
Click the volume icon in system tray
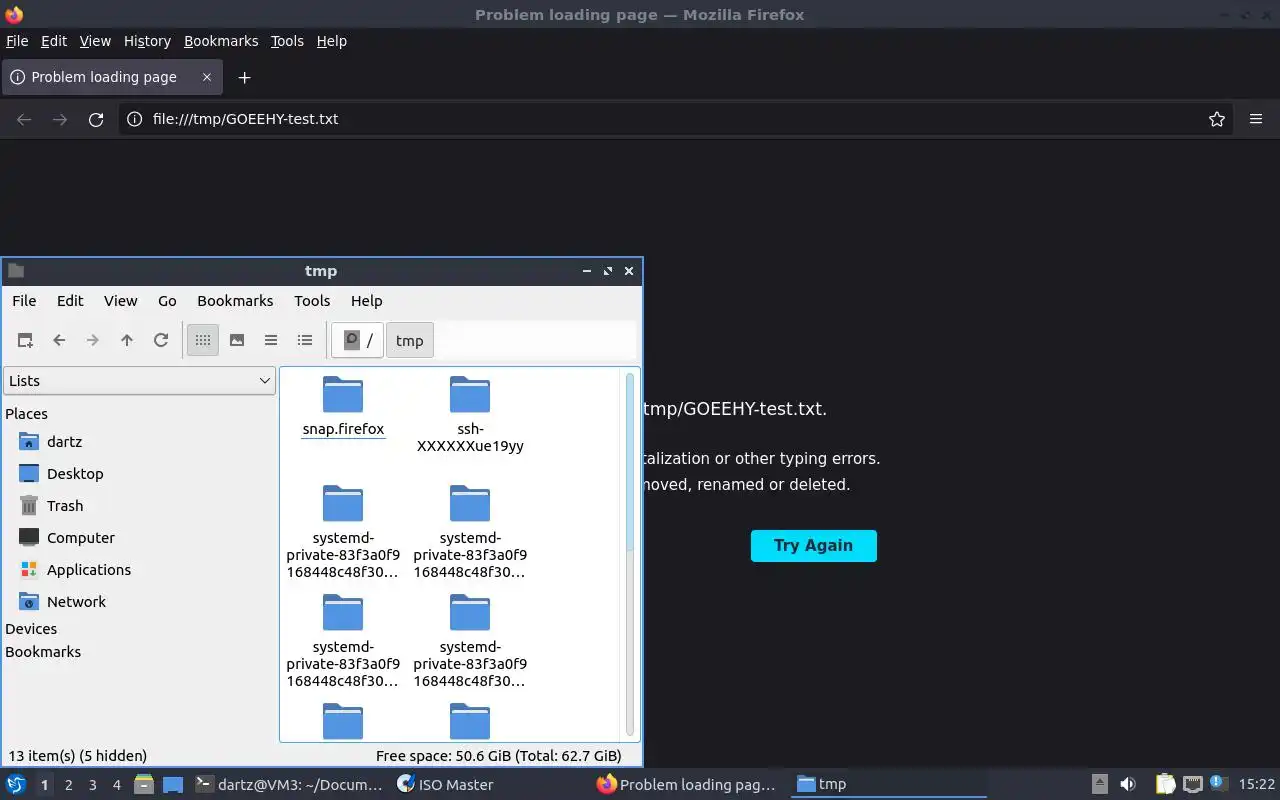[x=1128, y=784]
